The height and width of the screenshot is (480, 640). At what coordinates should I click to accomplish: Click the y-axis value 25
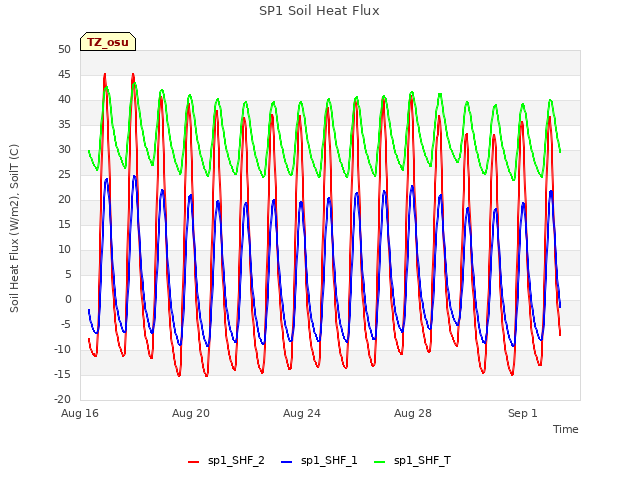[x=64, y=174]
